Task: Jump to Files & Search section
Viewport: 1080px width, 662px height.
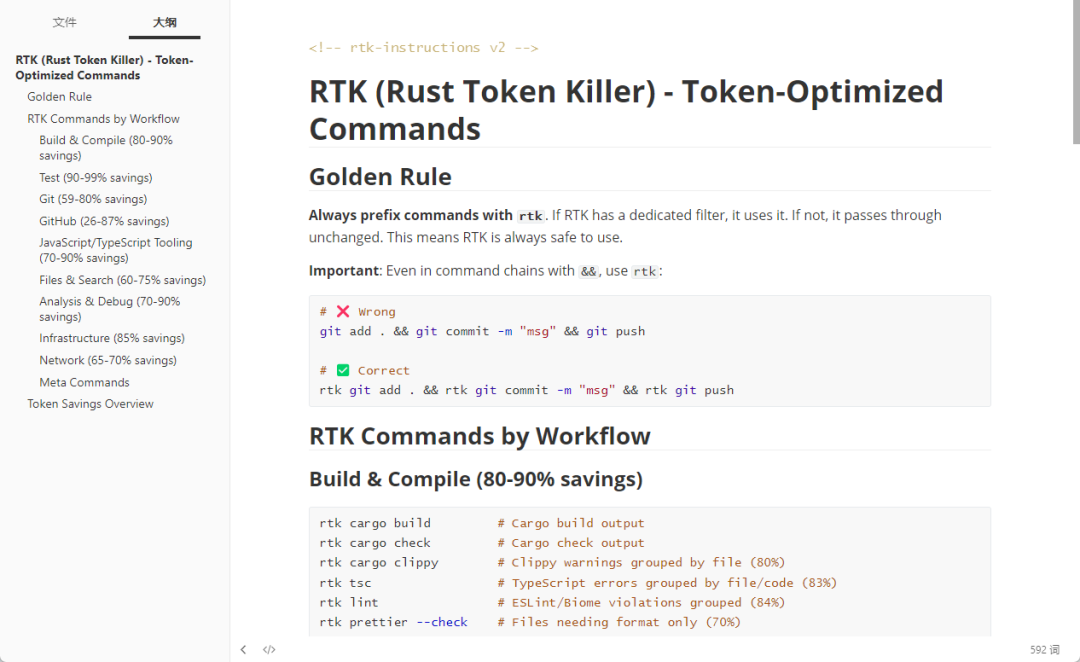Action: (x=122, y=280)
